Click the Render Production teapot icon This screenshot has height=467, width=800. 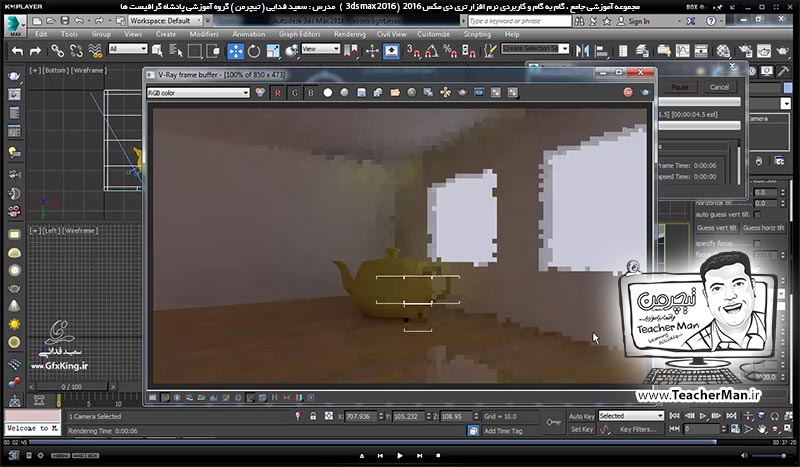click(783, 51)
